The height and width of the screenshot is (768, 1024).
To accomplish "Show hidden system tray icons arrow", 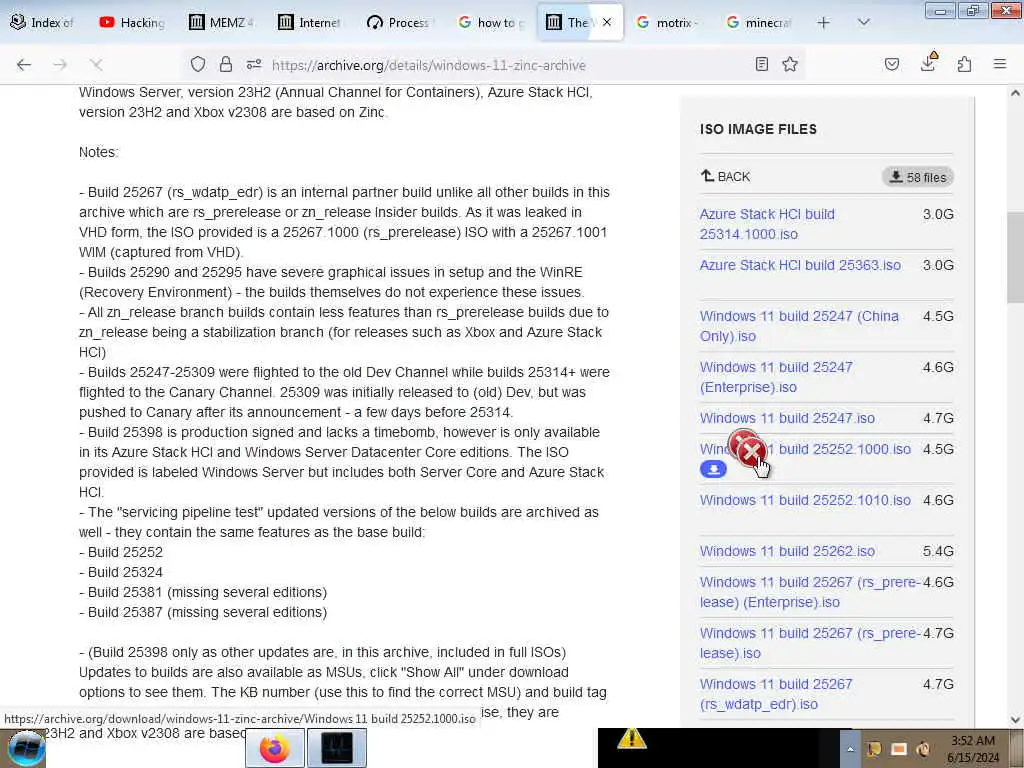I will pyautogui.click(x=850, y=749).
